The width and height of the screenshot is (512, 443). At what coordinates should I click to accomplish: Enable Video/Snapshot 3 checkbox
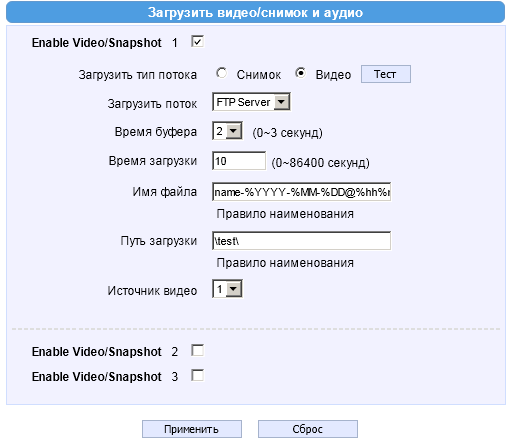tap(197, 375)
